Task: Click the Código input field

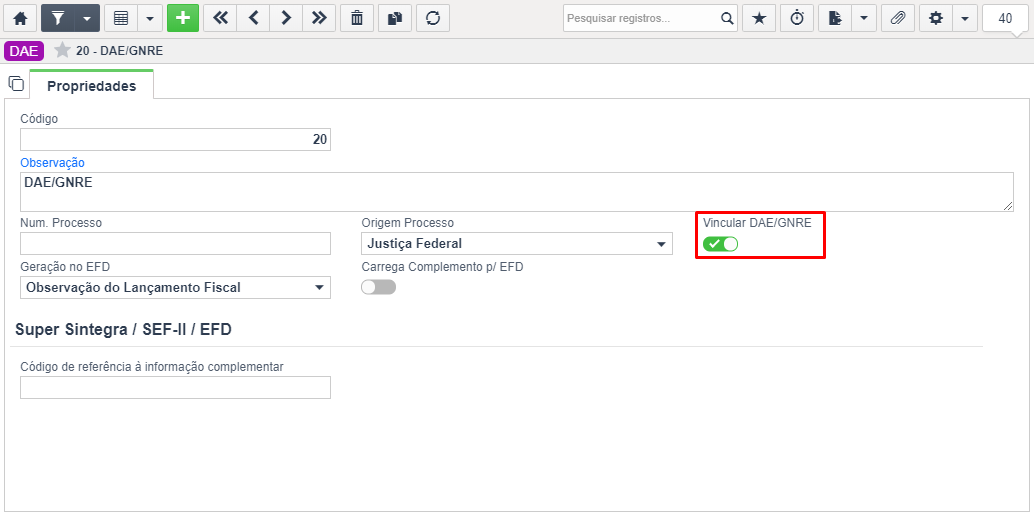Action: click(175, 140)
